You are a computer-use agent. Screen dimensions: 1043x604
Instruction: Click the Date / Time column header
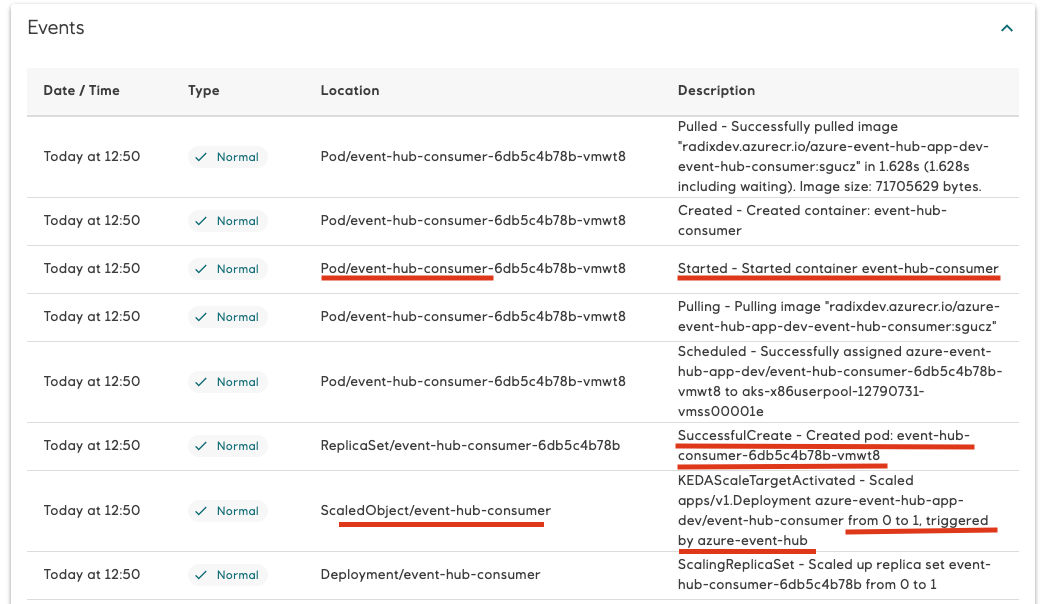pyautogui.click(x=81, y=90)
